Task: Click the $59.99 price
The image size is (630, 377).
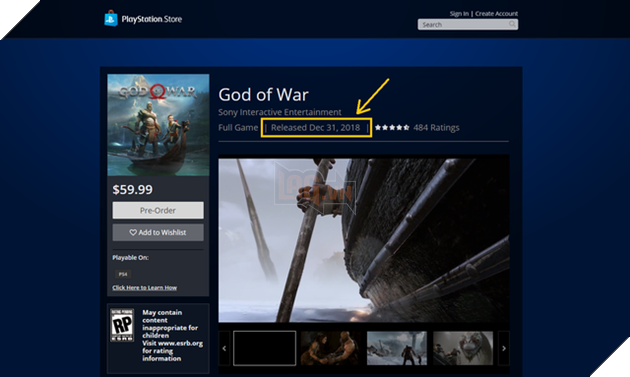Action: click(133, 189)
